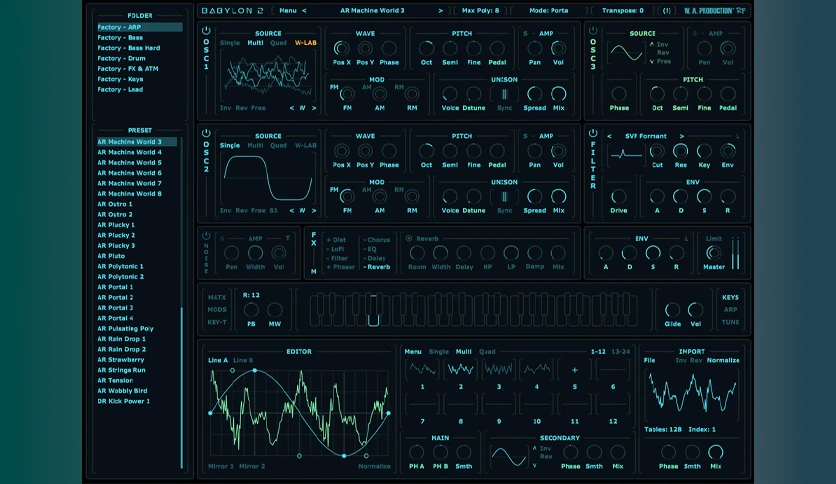Click the Glide knob
The width and height of the screenshot is (836, 484).
click(672, 310)
